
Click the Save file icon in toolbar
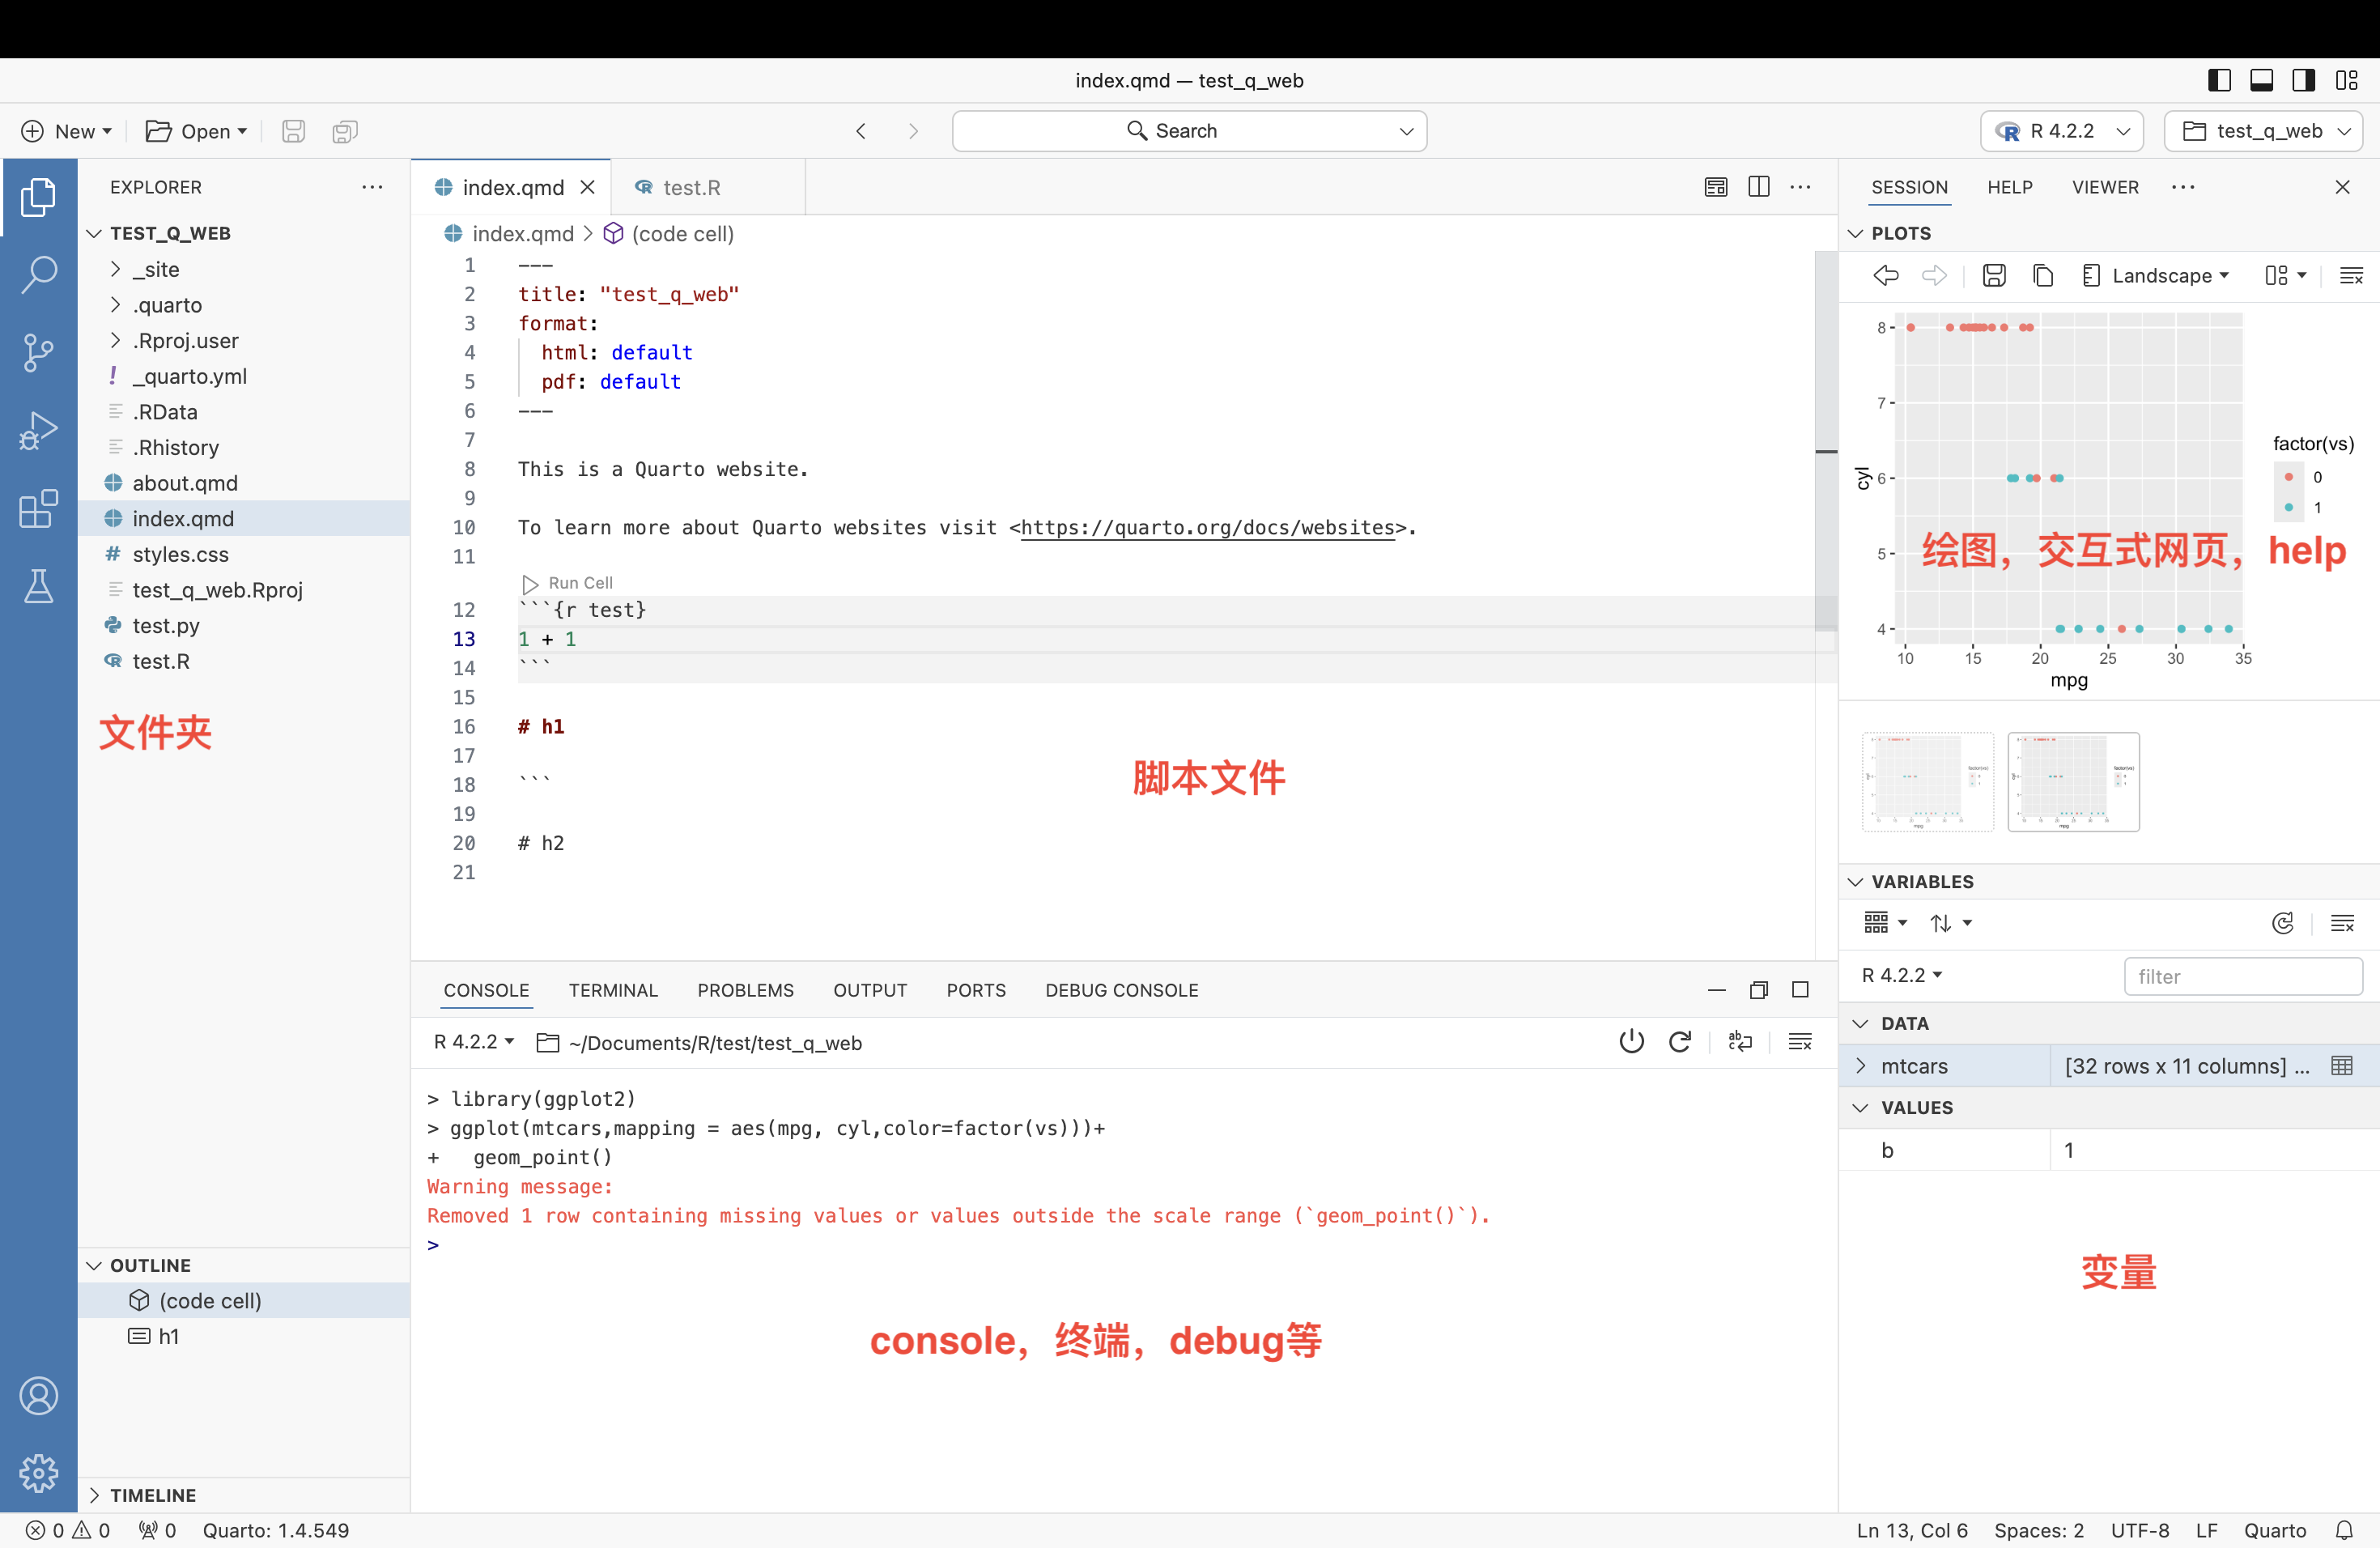point(293,131)
